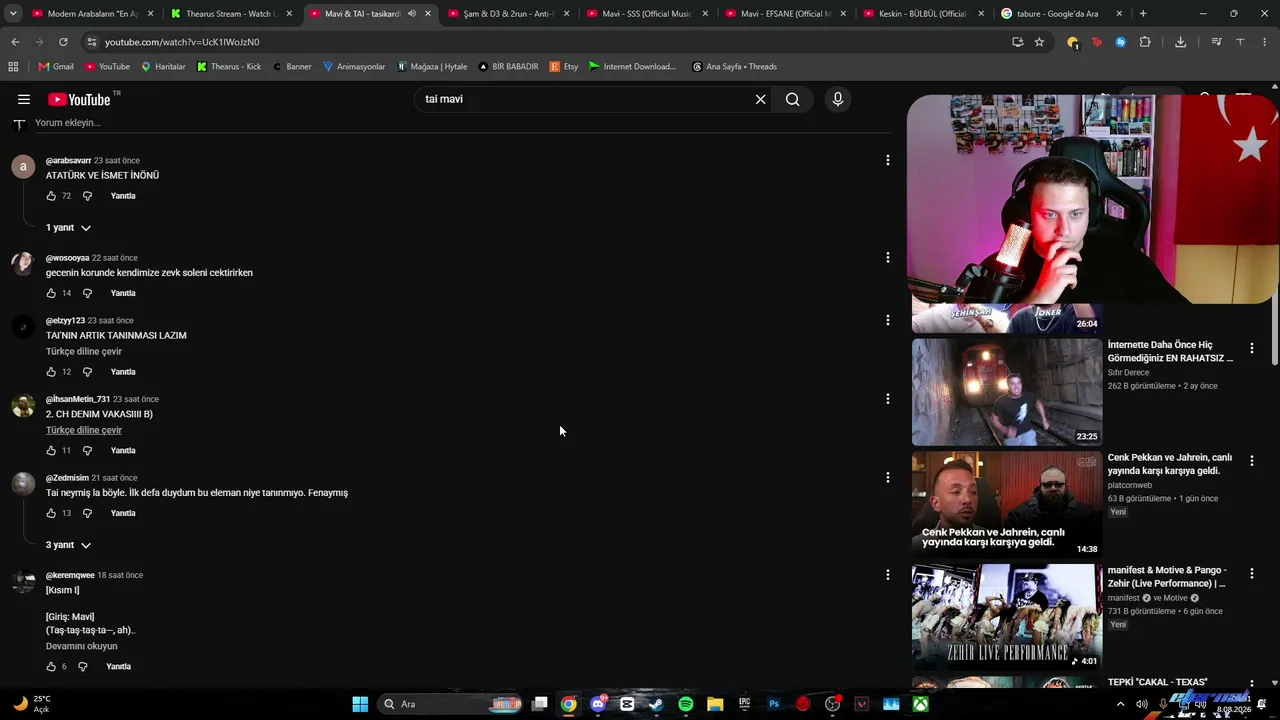The height and width of the screenshot is (720, 1280).
Task: Go back in browser history
Action: [15, 42]
